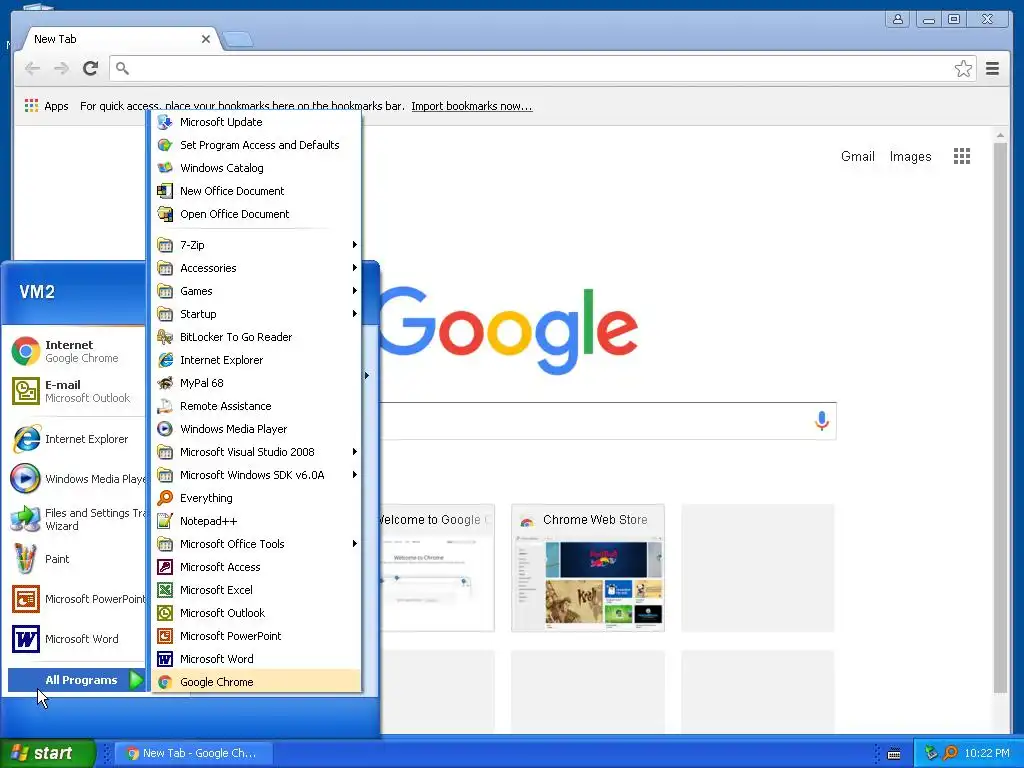The image size is (1024, 768).
Task: Click the Open Office Document icon
Action: click(x=165, y=214)
